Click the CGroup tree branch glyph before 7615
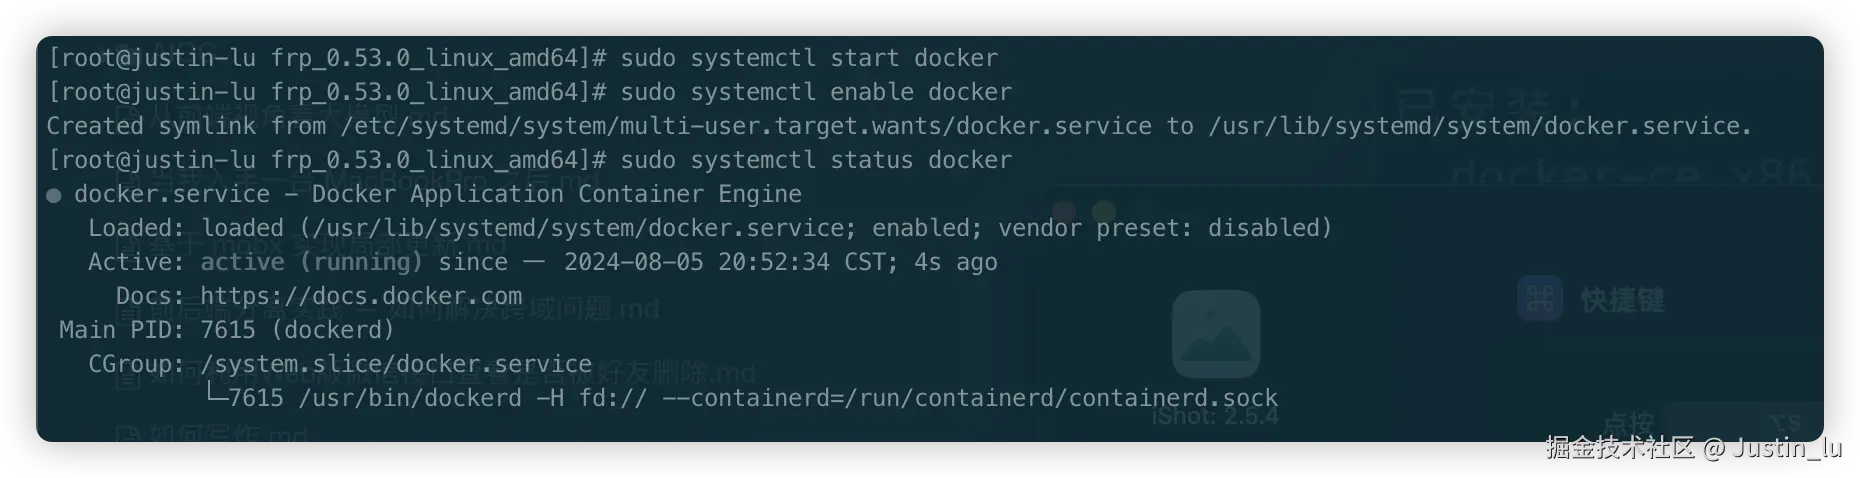 pos(214,397)
